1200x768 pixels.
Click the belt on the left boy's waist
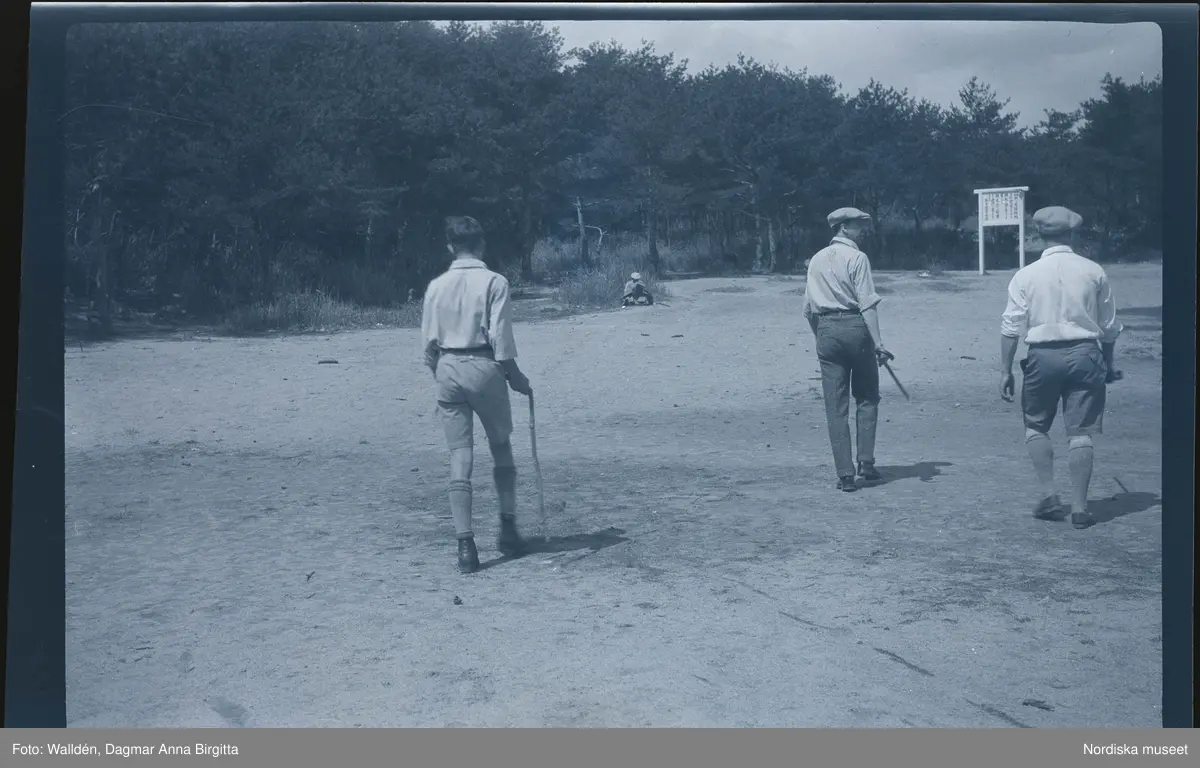467,351
